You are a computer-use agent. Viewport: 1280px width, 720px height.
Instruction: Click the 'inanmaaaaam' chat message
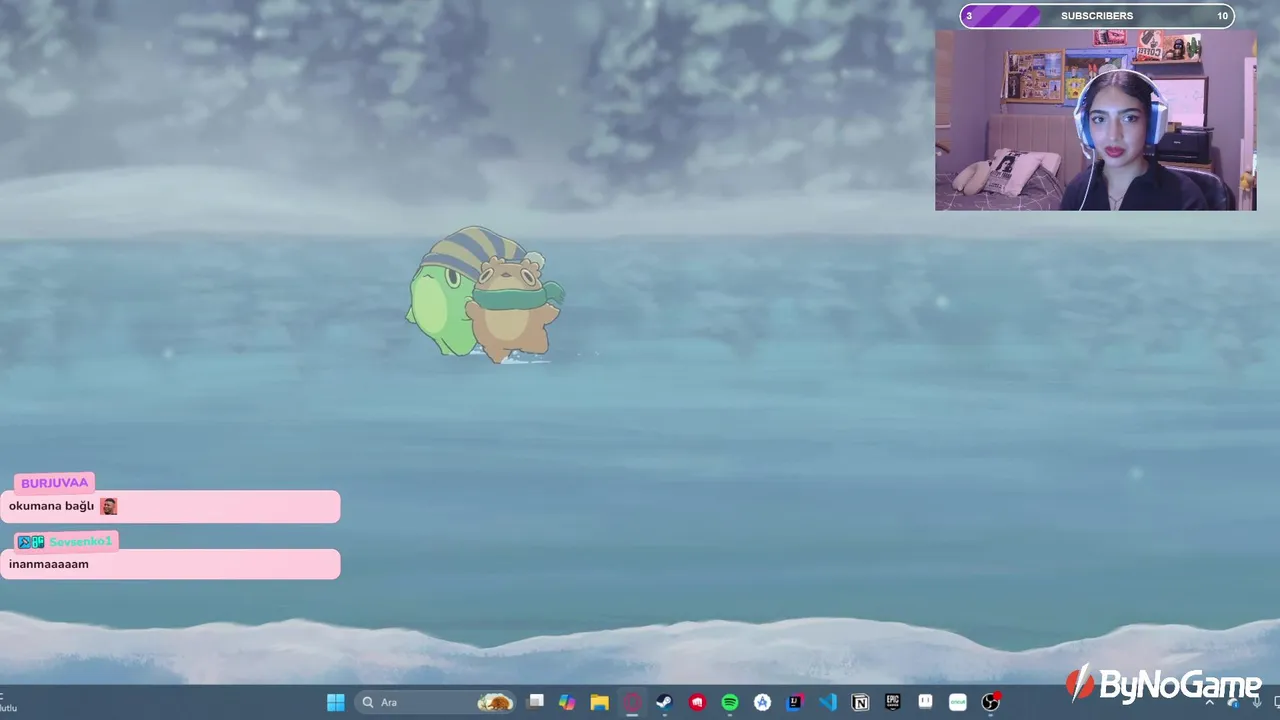(49, 564)
